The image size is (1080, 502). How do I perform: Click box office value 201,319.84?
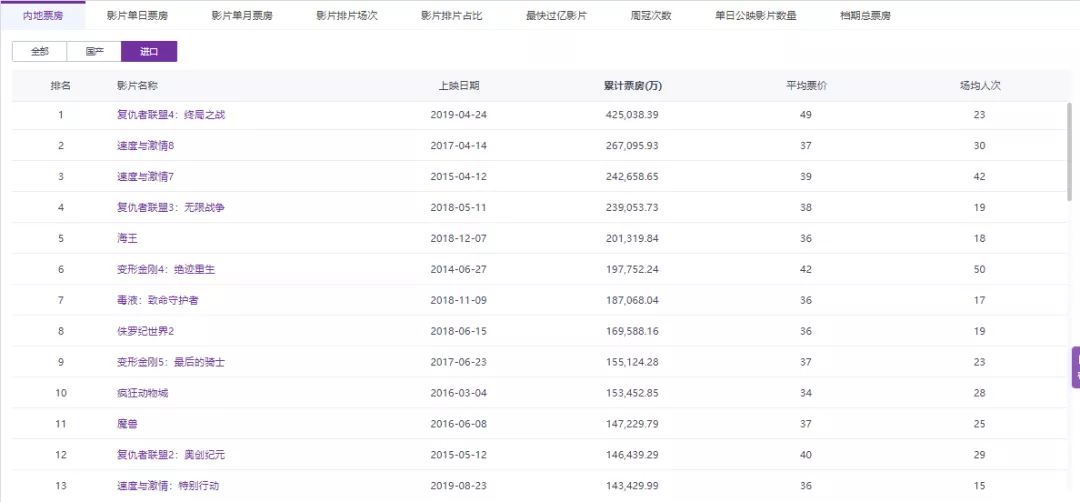coord(632,239)
